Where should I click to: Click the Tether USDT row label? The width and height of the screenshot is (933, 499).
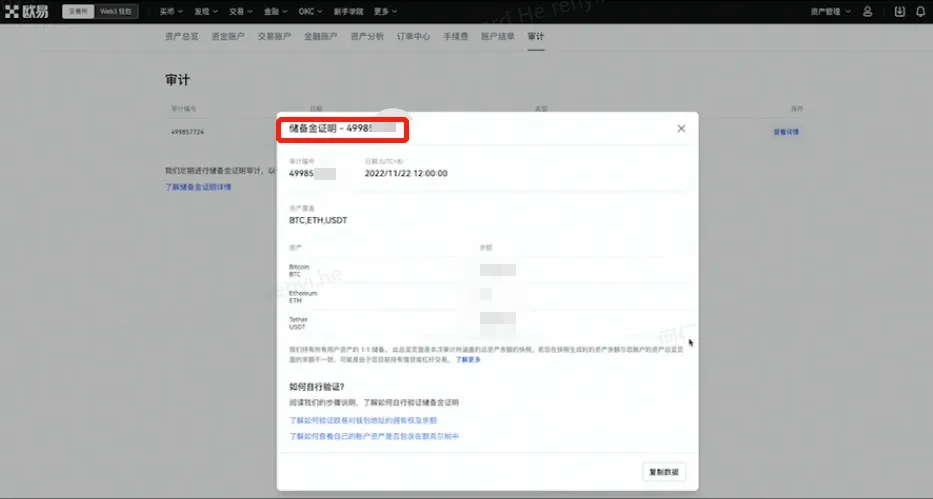pos(298,323)
